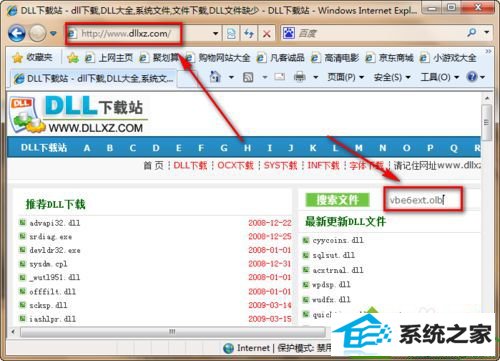Image resolution: width=500 pixels, height=361 pixels.
Task: Open the SYS下载 category link
Action: 280,165
